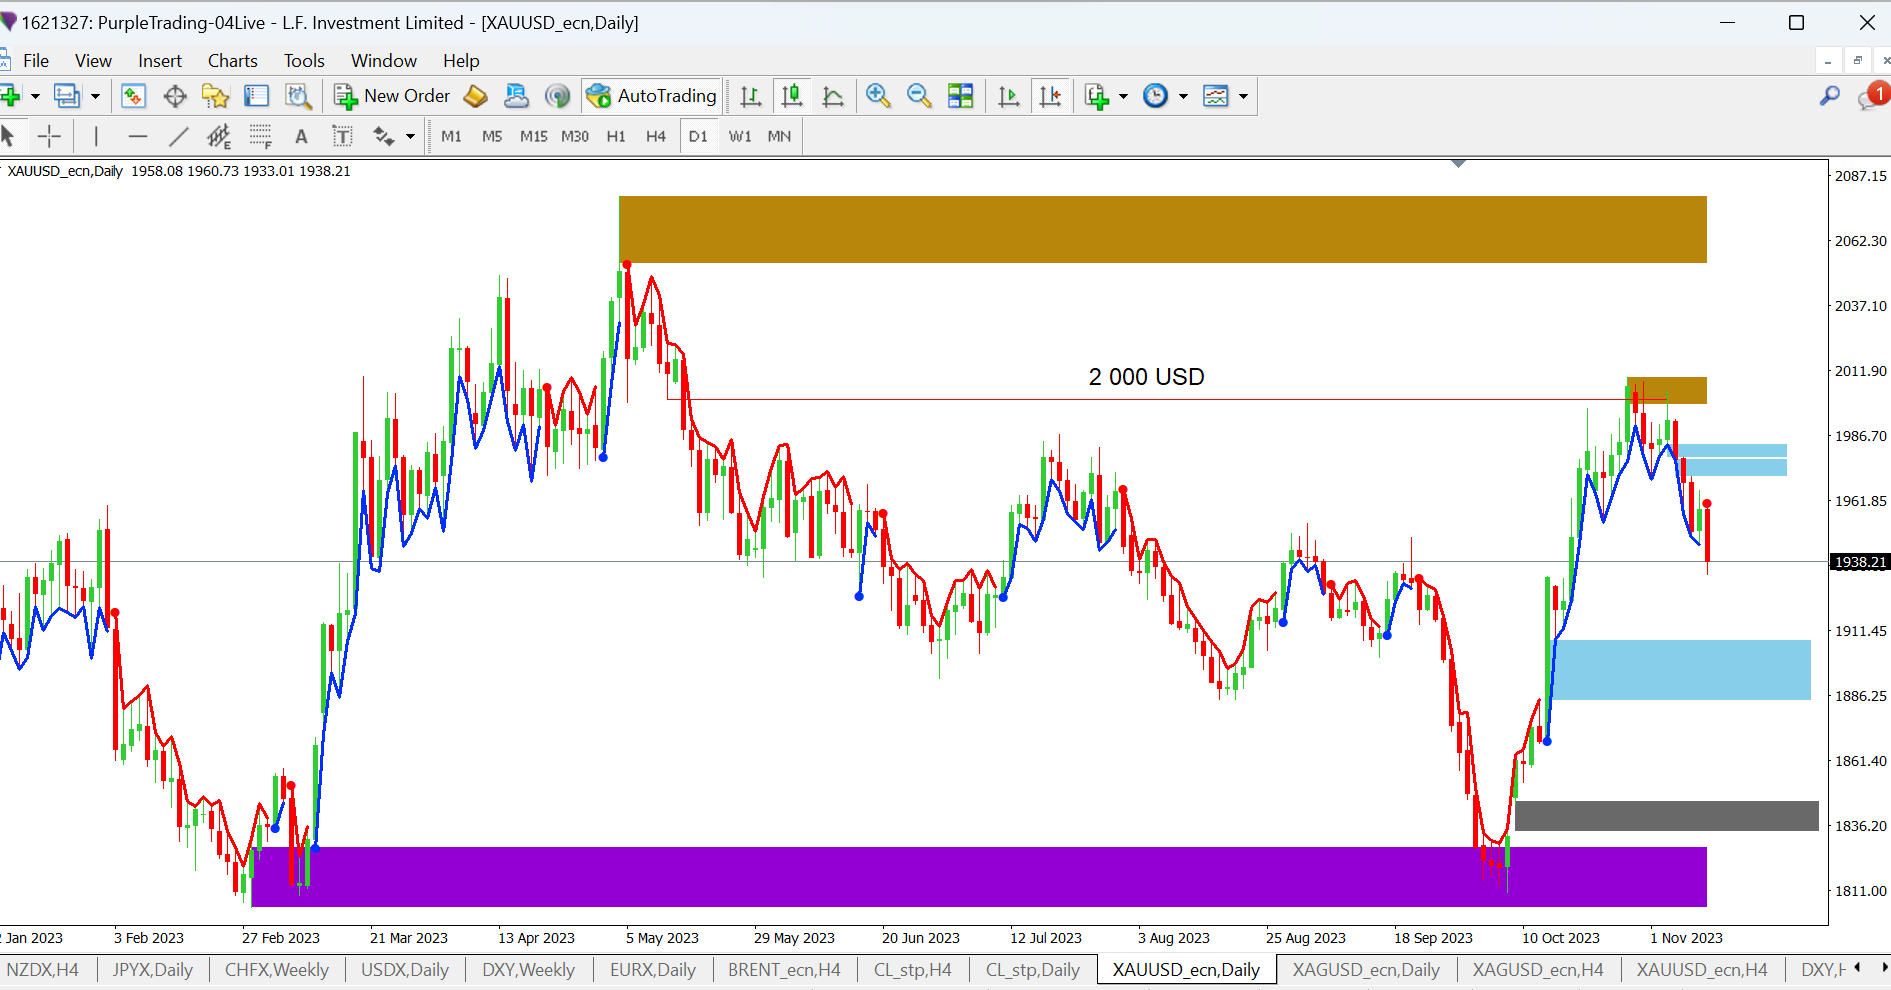Expand the new chart dropdown arrow
Image resolution: width=1891 pixels, height=990 pixels.
[x=35, y=96]
